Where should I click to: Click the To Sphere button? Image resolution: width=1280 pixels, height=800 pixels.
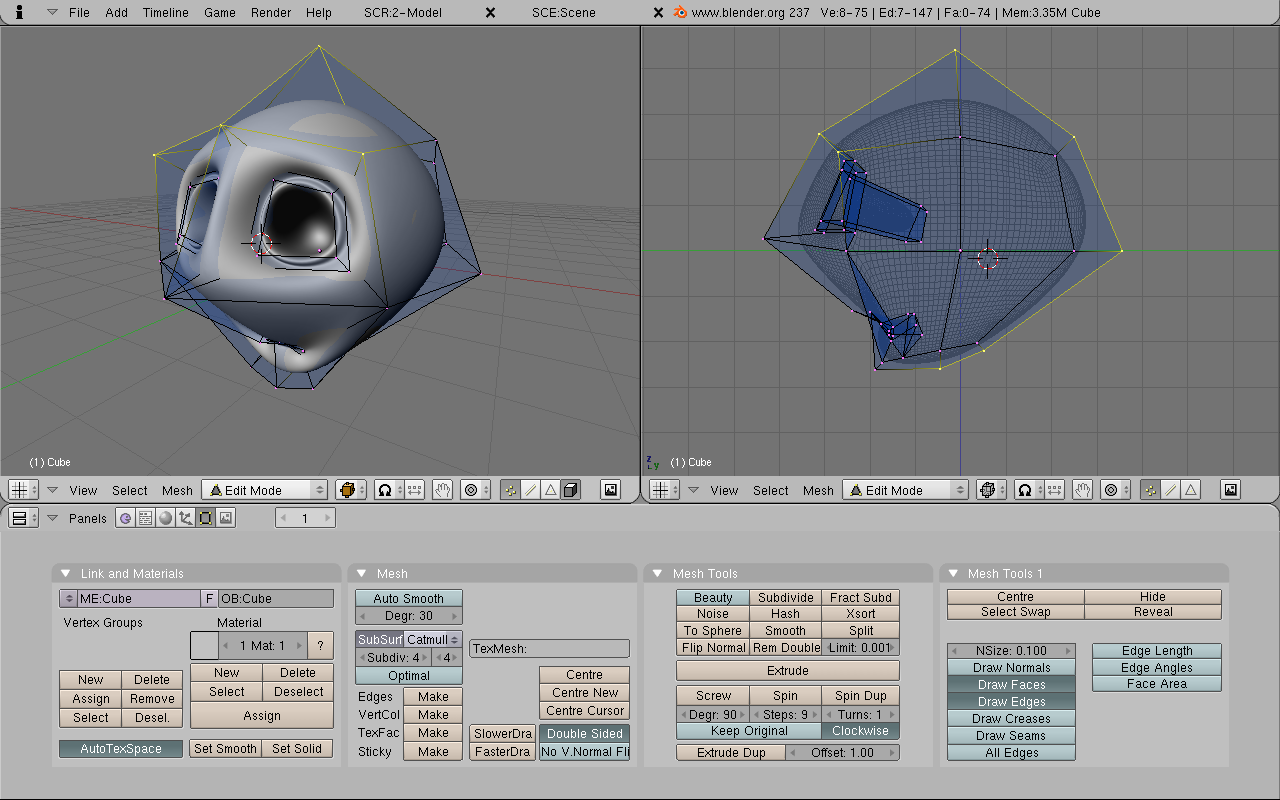pyautogui.click(x=712, y=630)
